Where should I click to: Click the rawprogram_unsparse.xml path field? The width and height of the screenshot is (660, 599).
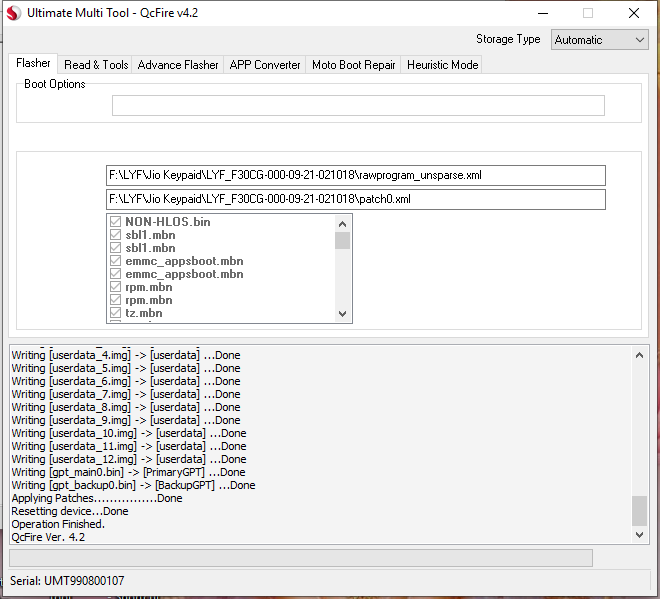coord(356,175)
